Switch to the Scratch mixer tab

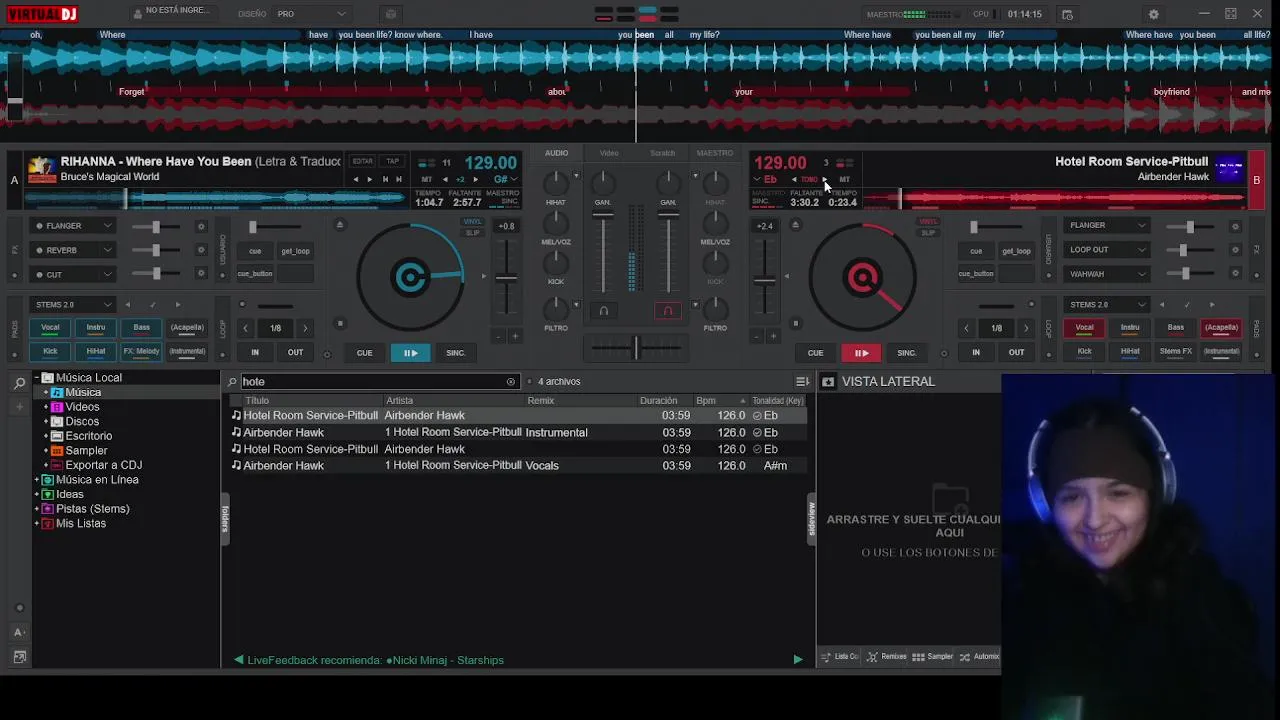click(662, 153)
